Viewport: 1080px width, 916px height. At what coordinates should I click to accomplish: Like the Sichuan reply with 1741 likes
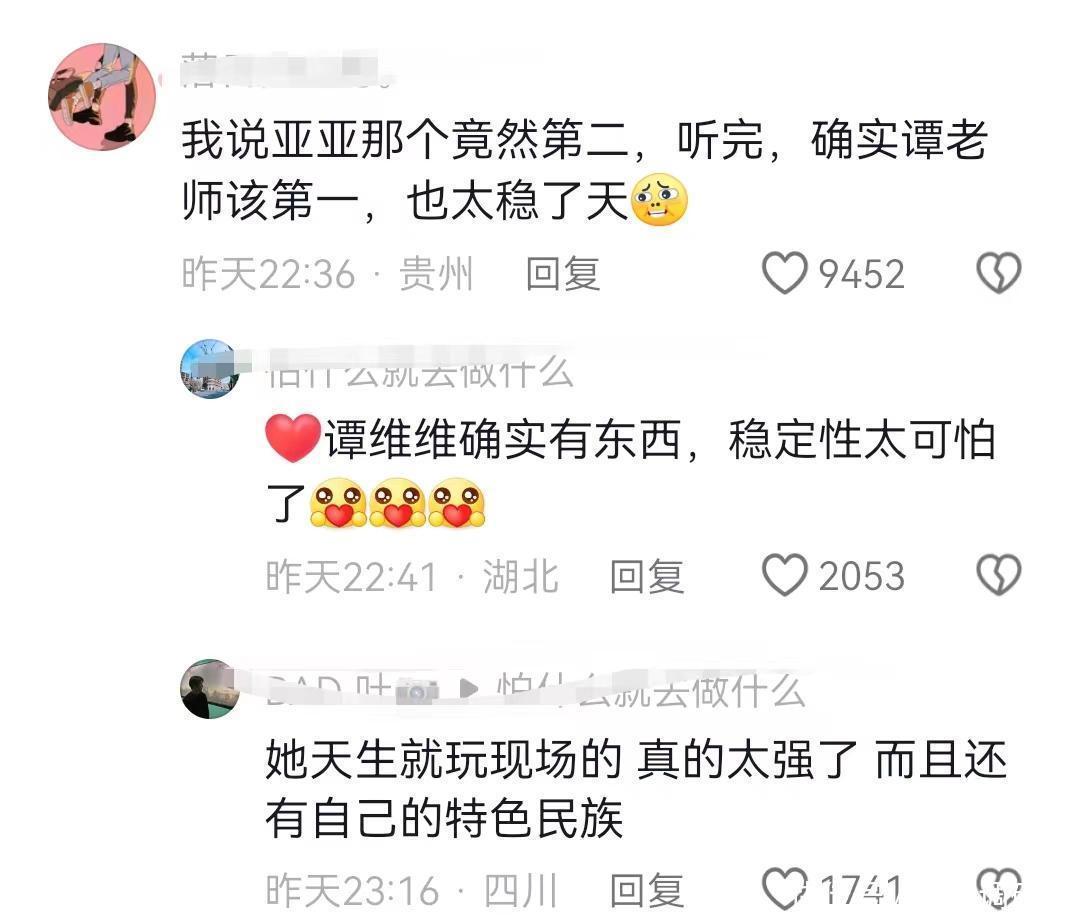pyautogui.click(x=785, y=888)
